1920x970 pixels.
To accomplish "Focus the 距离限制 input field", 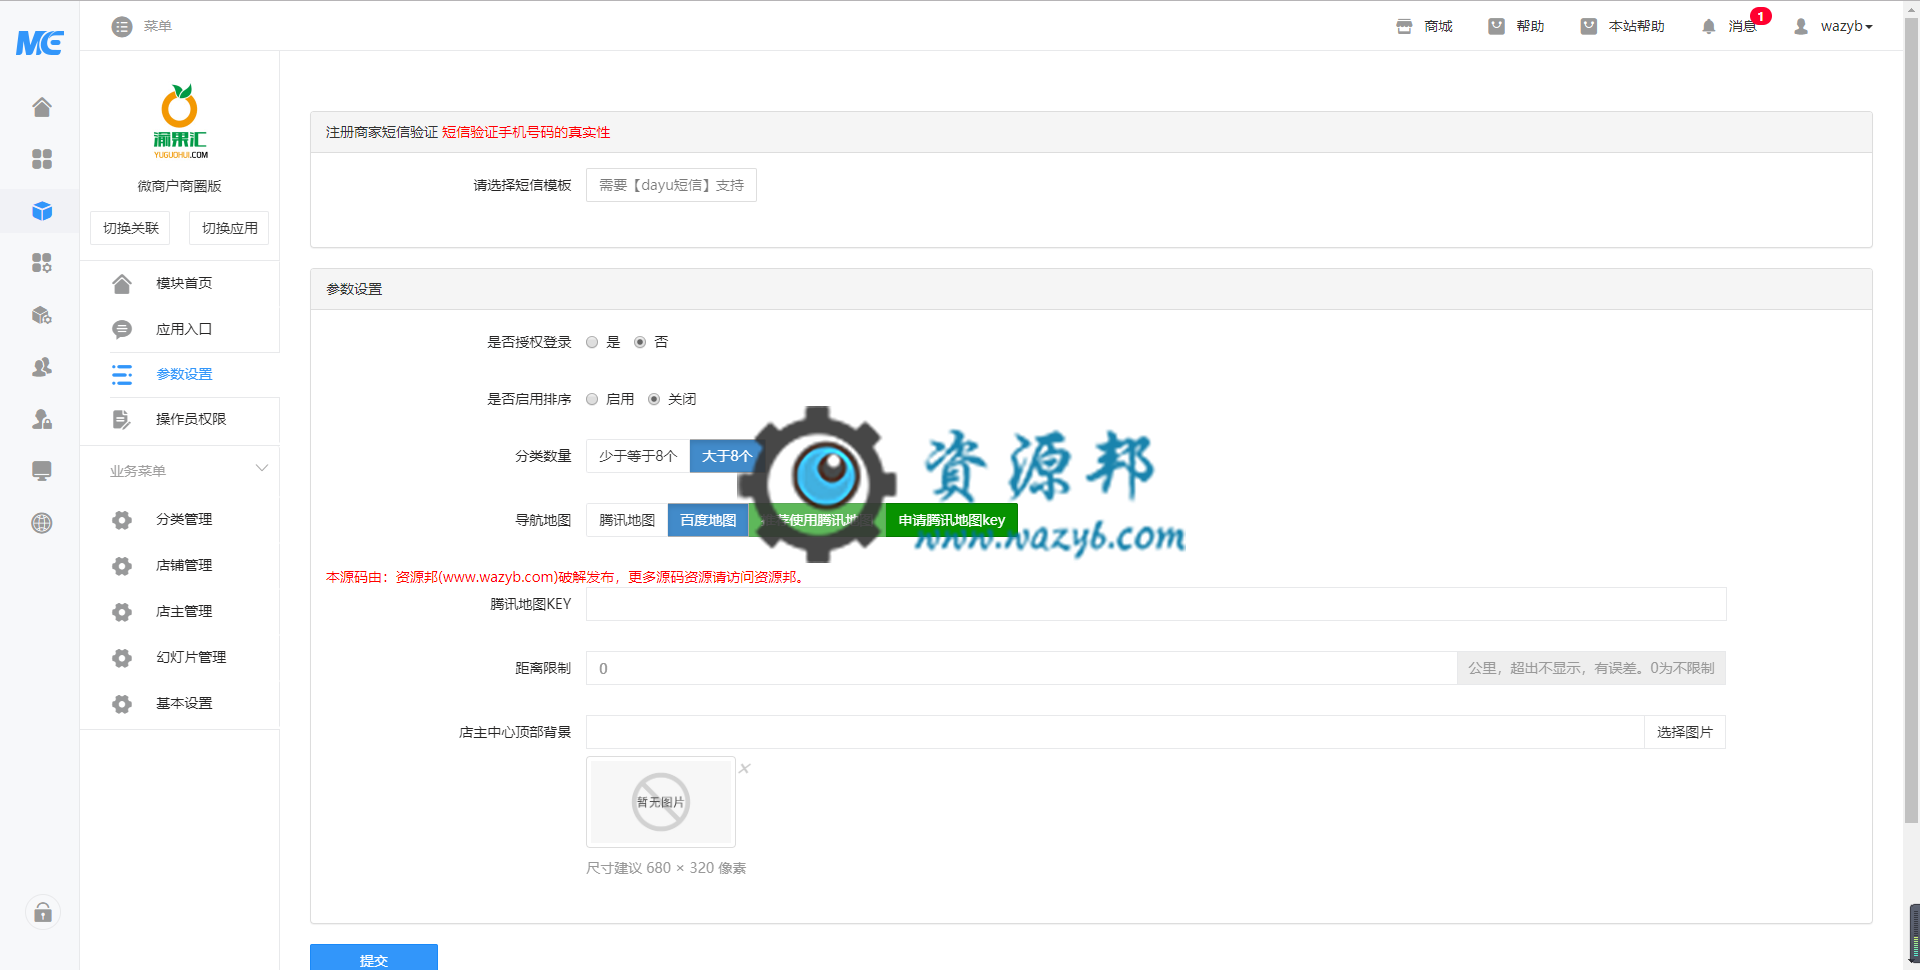I will click(1021, 668).
